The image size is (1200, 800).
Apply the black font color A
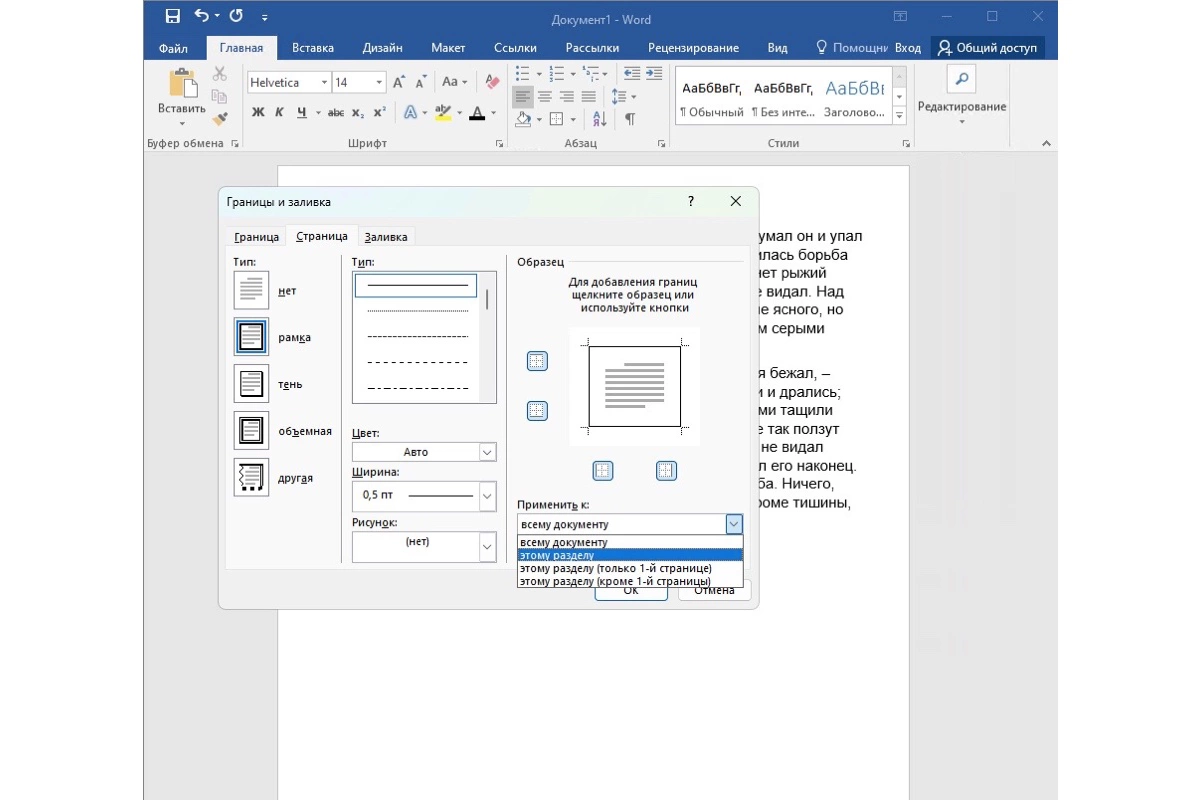[x=477, y=112]
